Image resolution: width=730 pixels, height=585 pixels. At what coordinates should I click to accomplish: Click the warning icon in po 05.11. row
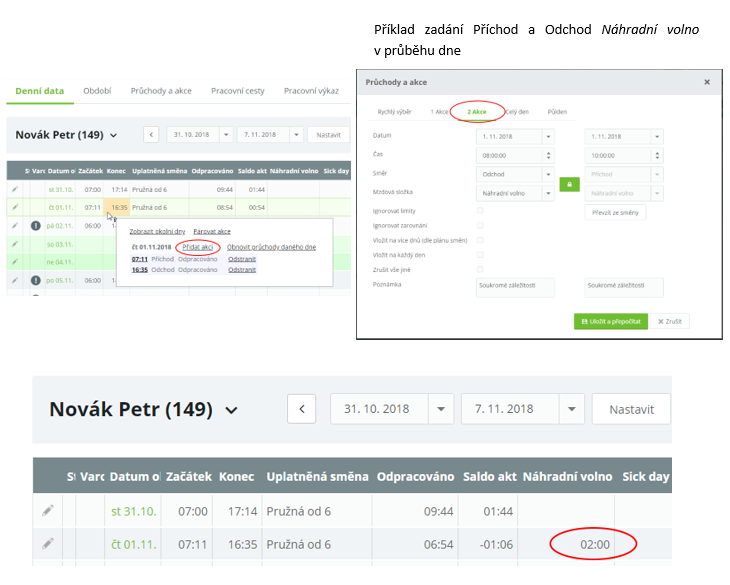[35, 281]
